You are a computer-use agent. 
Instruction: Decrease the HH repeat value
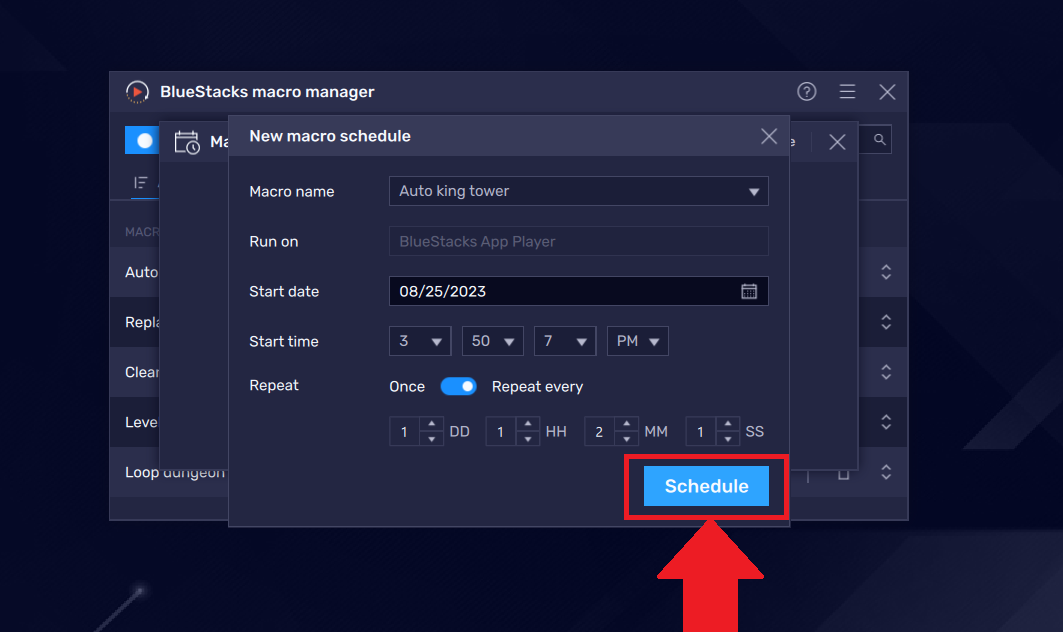(527, 439)
